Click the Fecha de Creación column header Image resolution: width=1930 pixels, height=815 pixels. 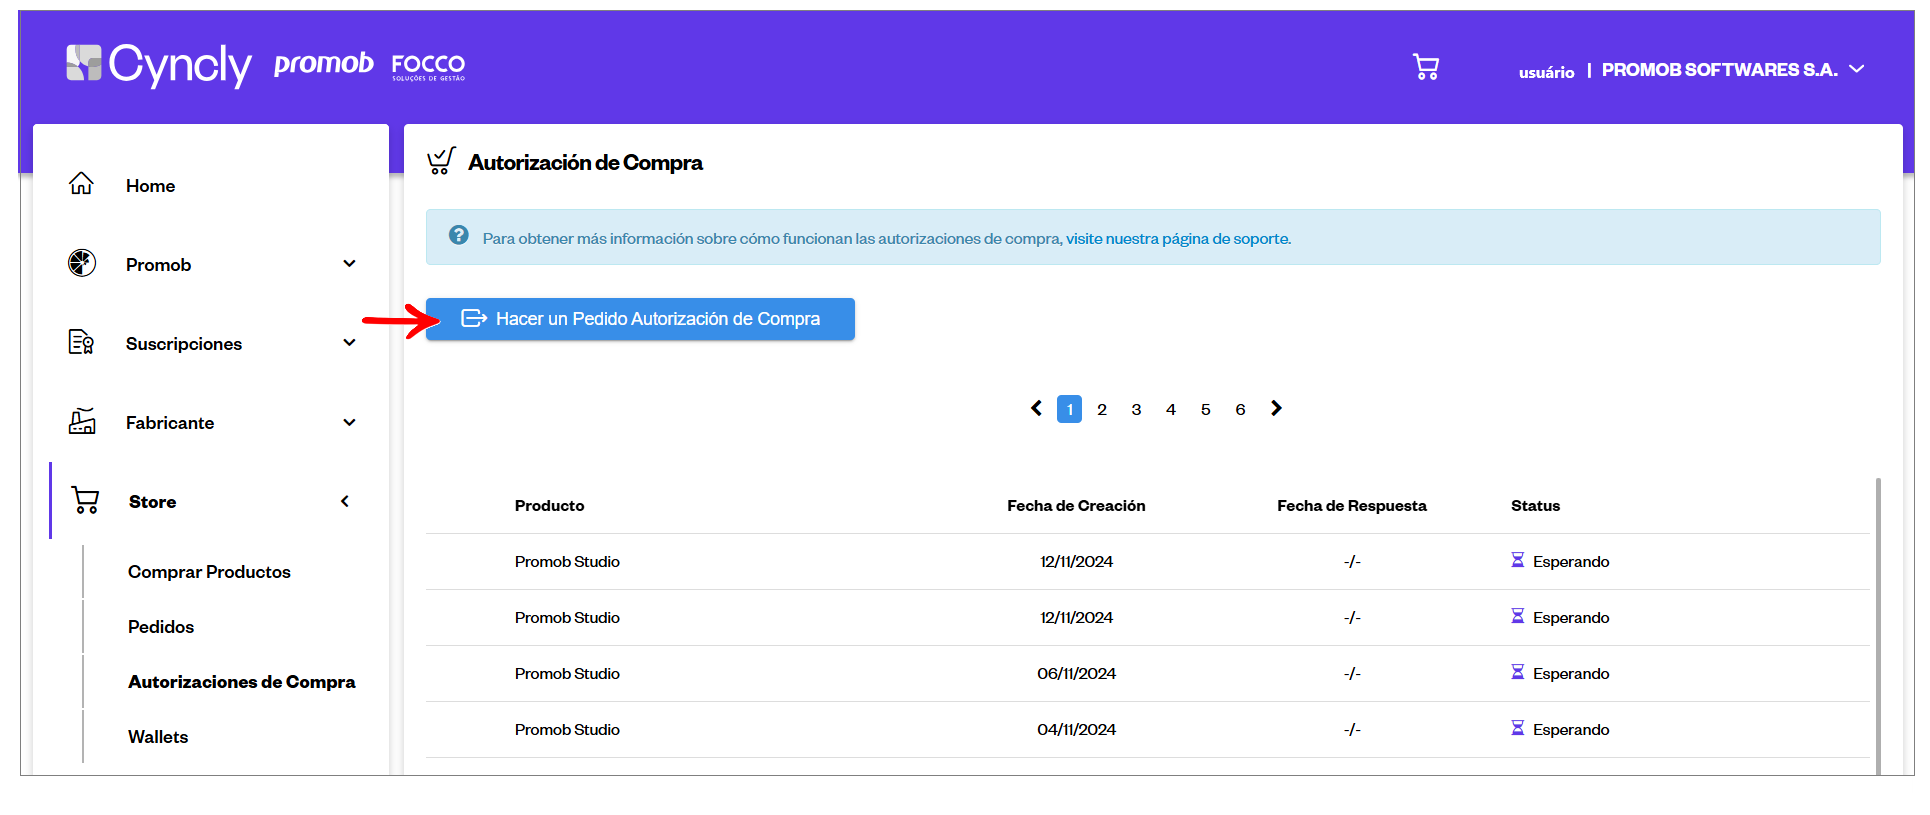click(1076, 506)
